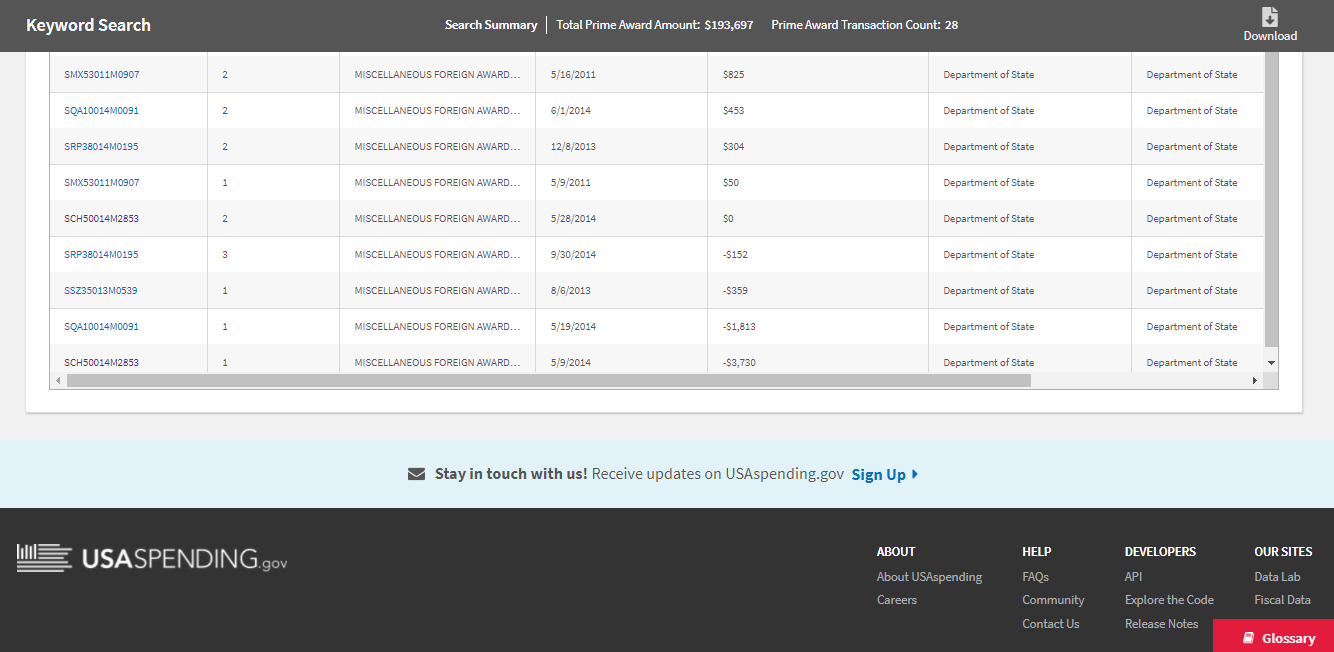Click the Download icon in header

[x=1270, y=17]
